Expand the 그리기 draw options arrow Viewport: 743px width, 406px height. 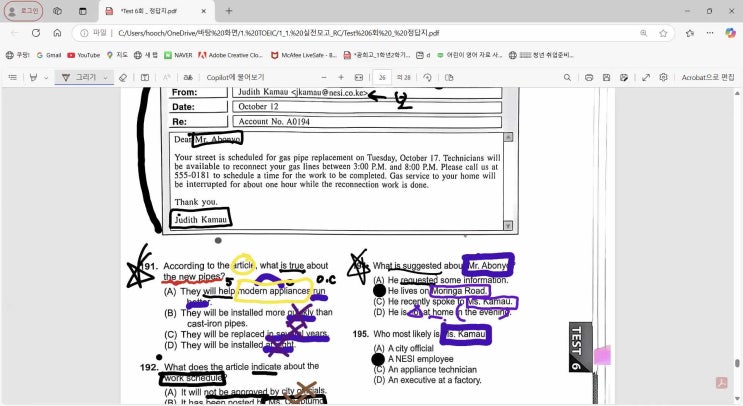(x=106, y=78)
